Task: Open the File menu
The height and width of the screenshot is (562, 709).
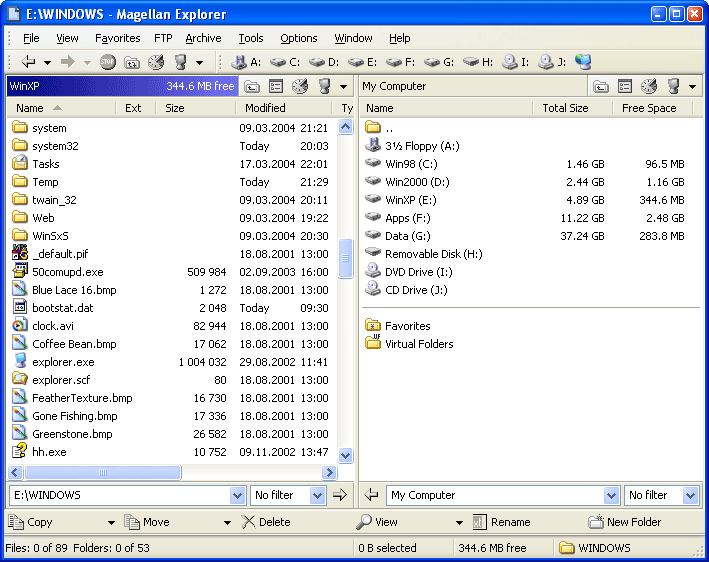Action: pyautogui.click(x=31, y=38)
